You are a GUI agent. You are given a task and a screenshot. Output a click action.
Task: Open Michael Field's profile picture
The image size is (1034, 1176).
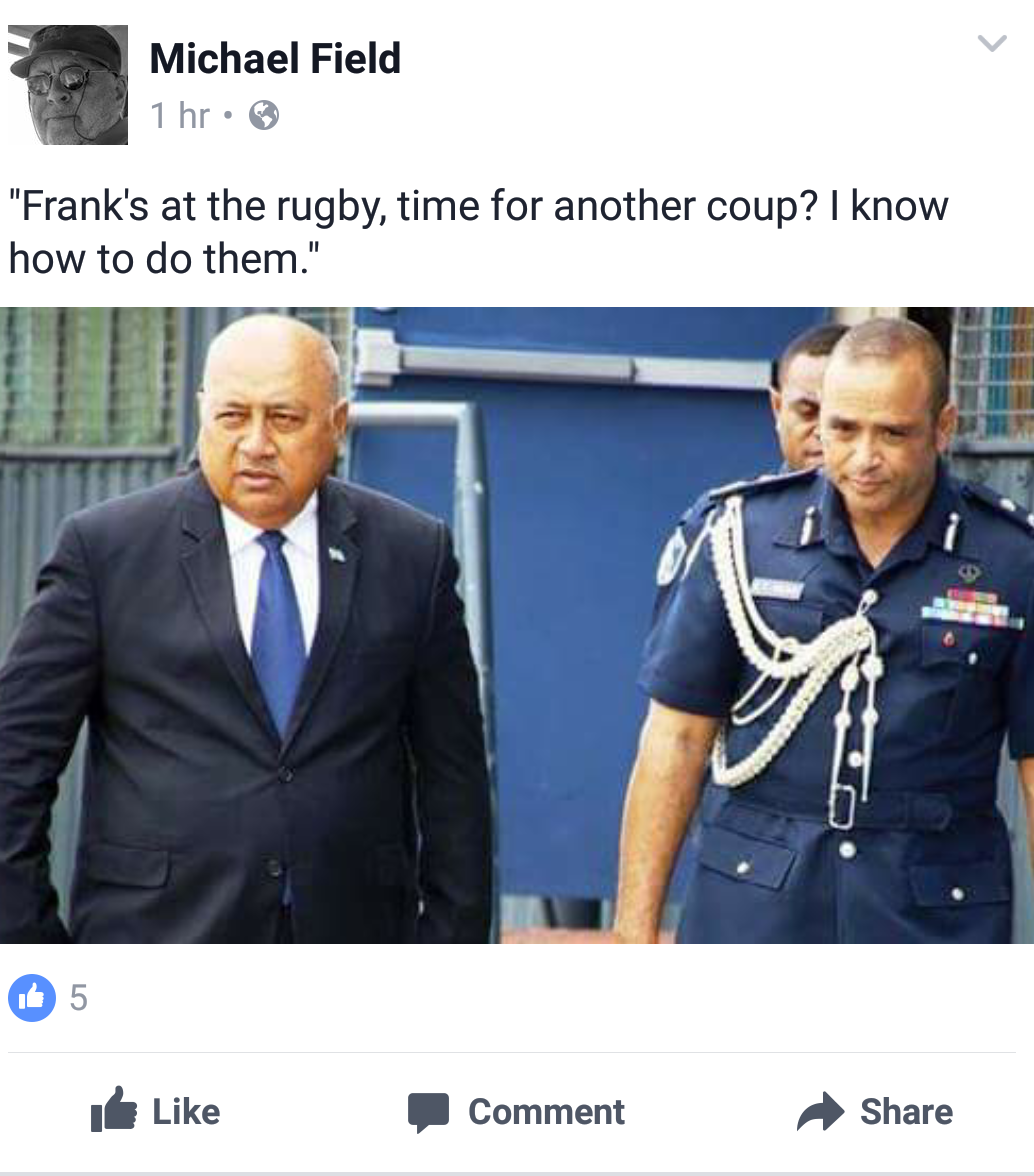(x=68, y=85)
